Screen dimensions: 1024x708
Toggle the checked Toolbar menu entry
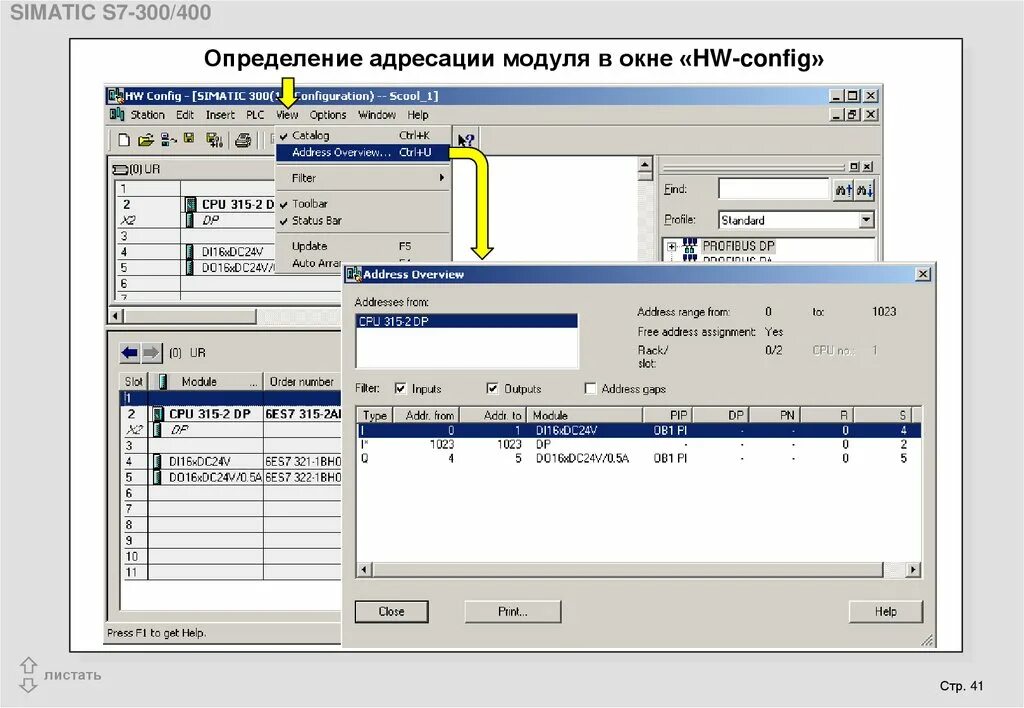[x=362, y=204]
